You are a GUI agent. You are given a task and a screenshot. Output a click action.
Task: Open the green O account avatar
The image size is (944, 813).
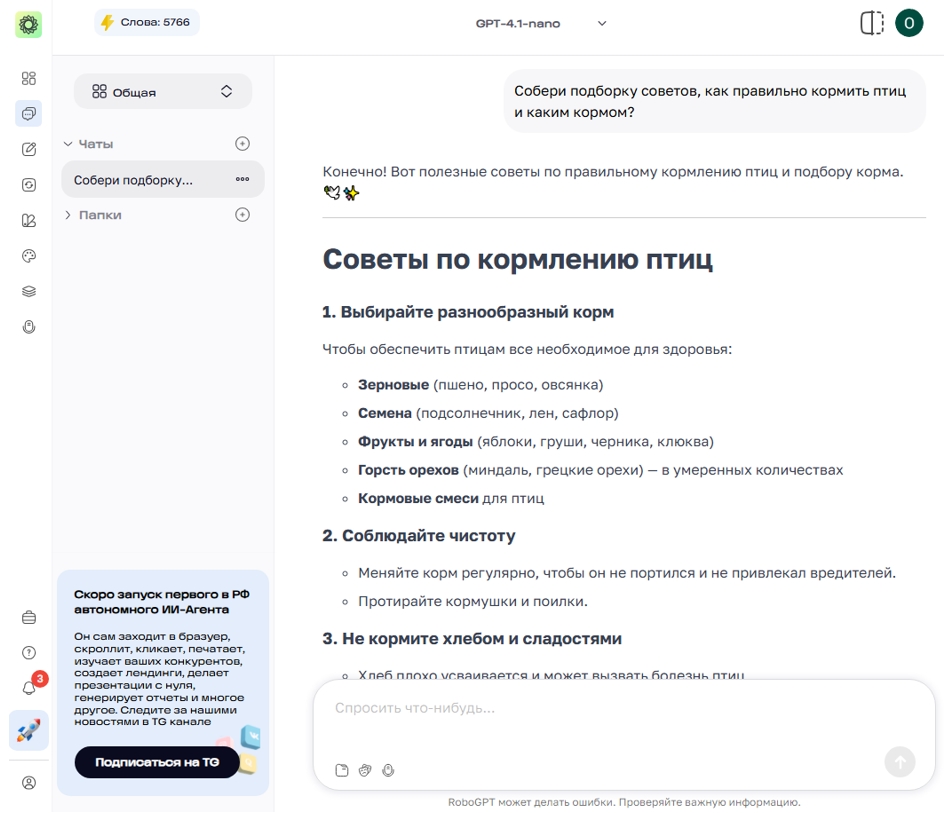pos(908,23)
